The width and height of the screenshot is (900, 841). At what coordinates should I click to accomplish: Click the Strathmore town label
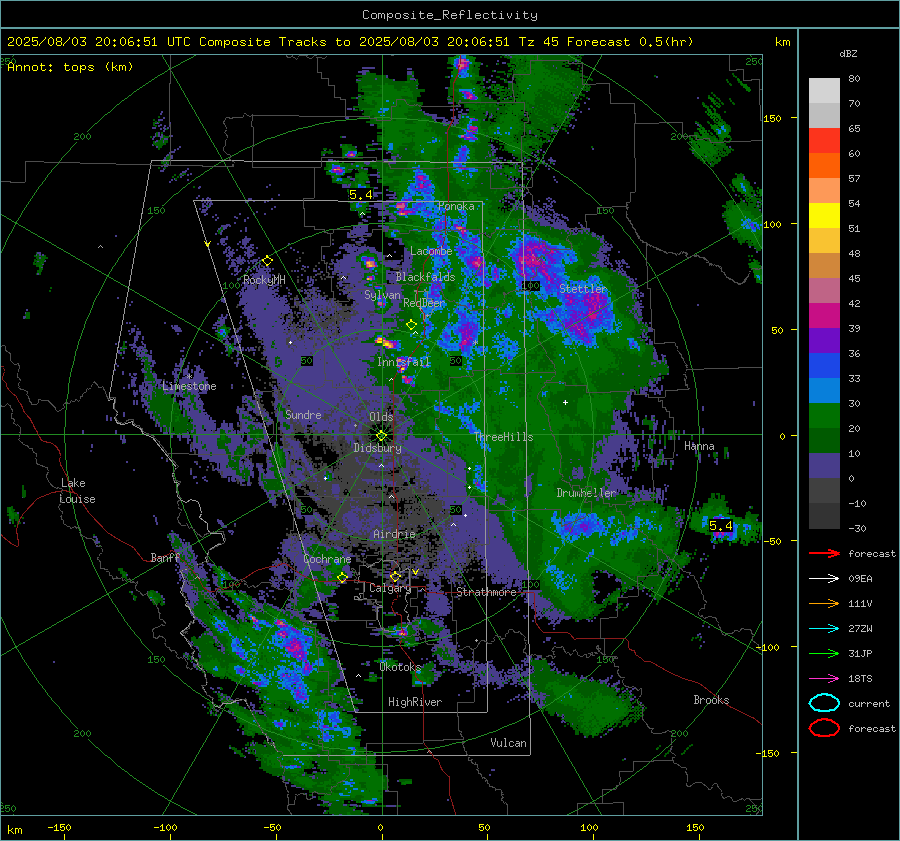(x=486, y=592)
